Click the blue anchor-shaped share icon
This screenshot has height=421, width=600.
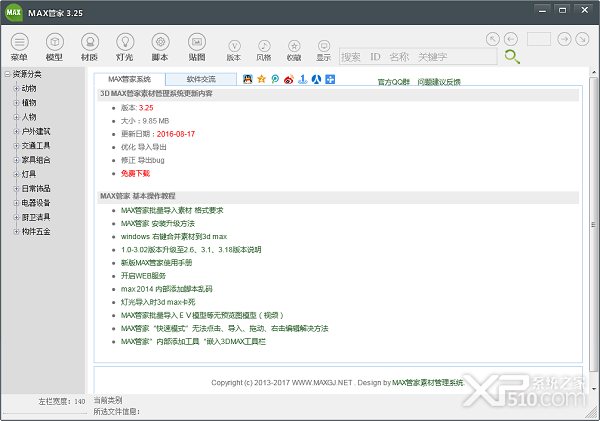303,79
